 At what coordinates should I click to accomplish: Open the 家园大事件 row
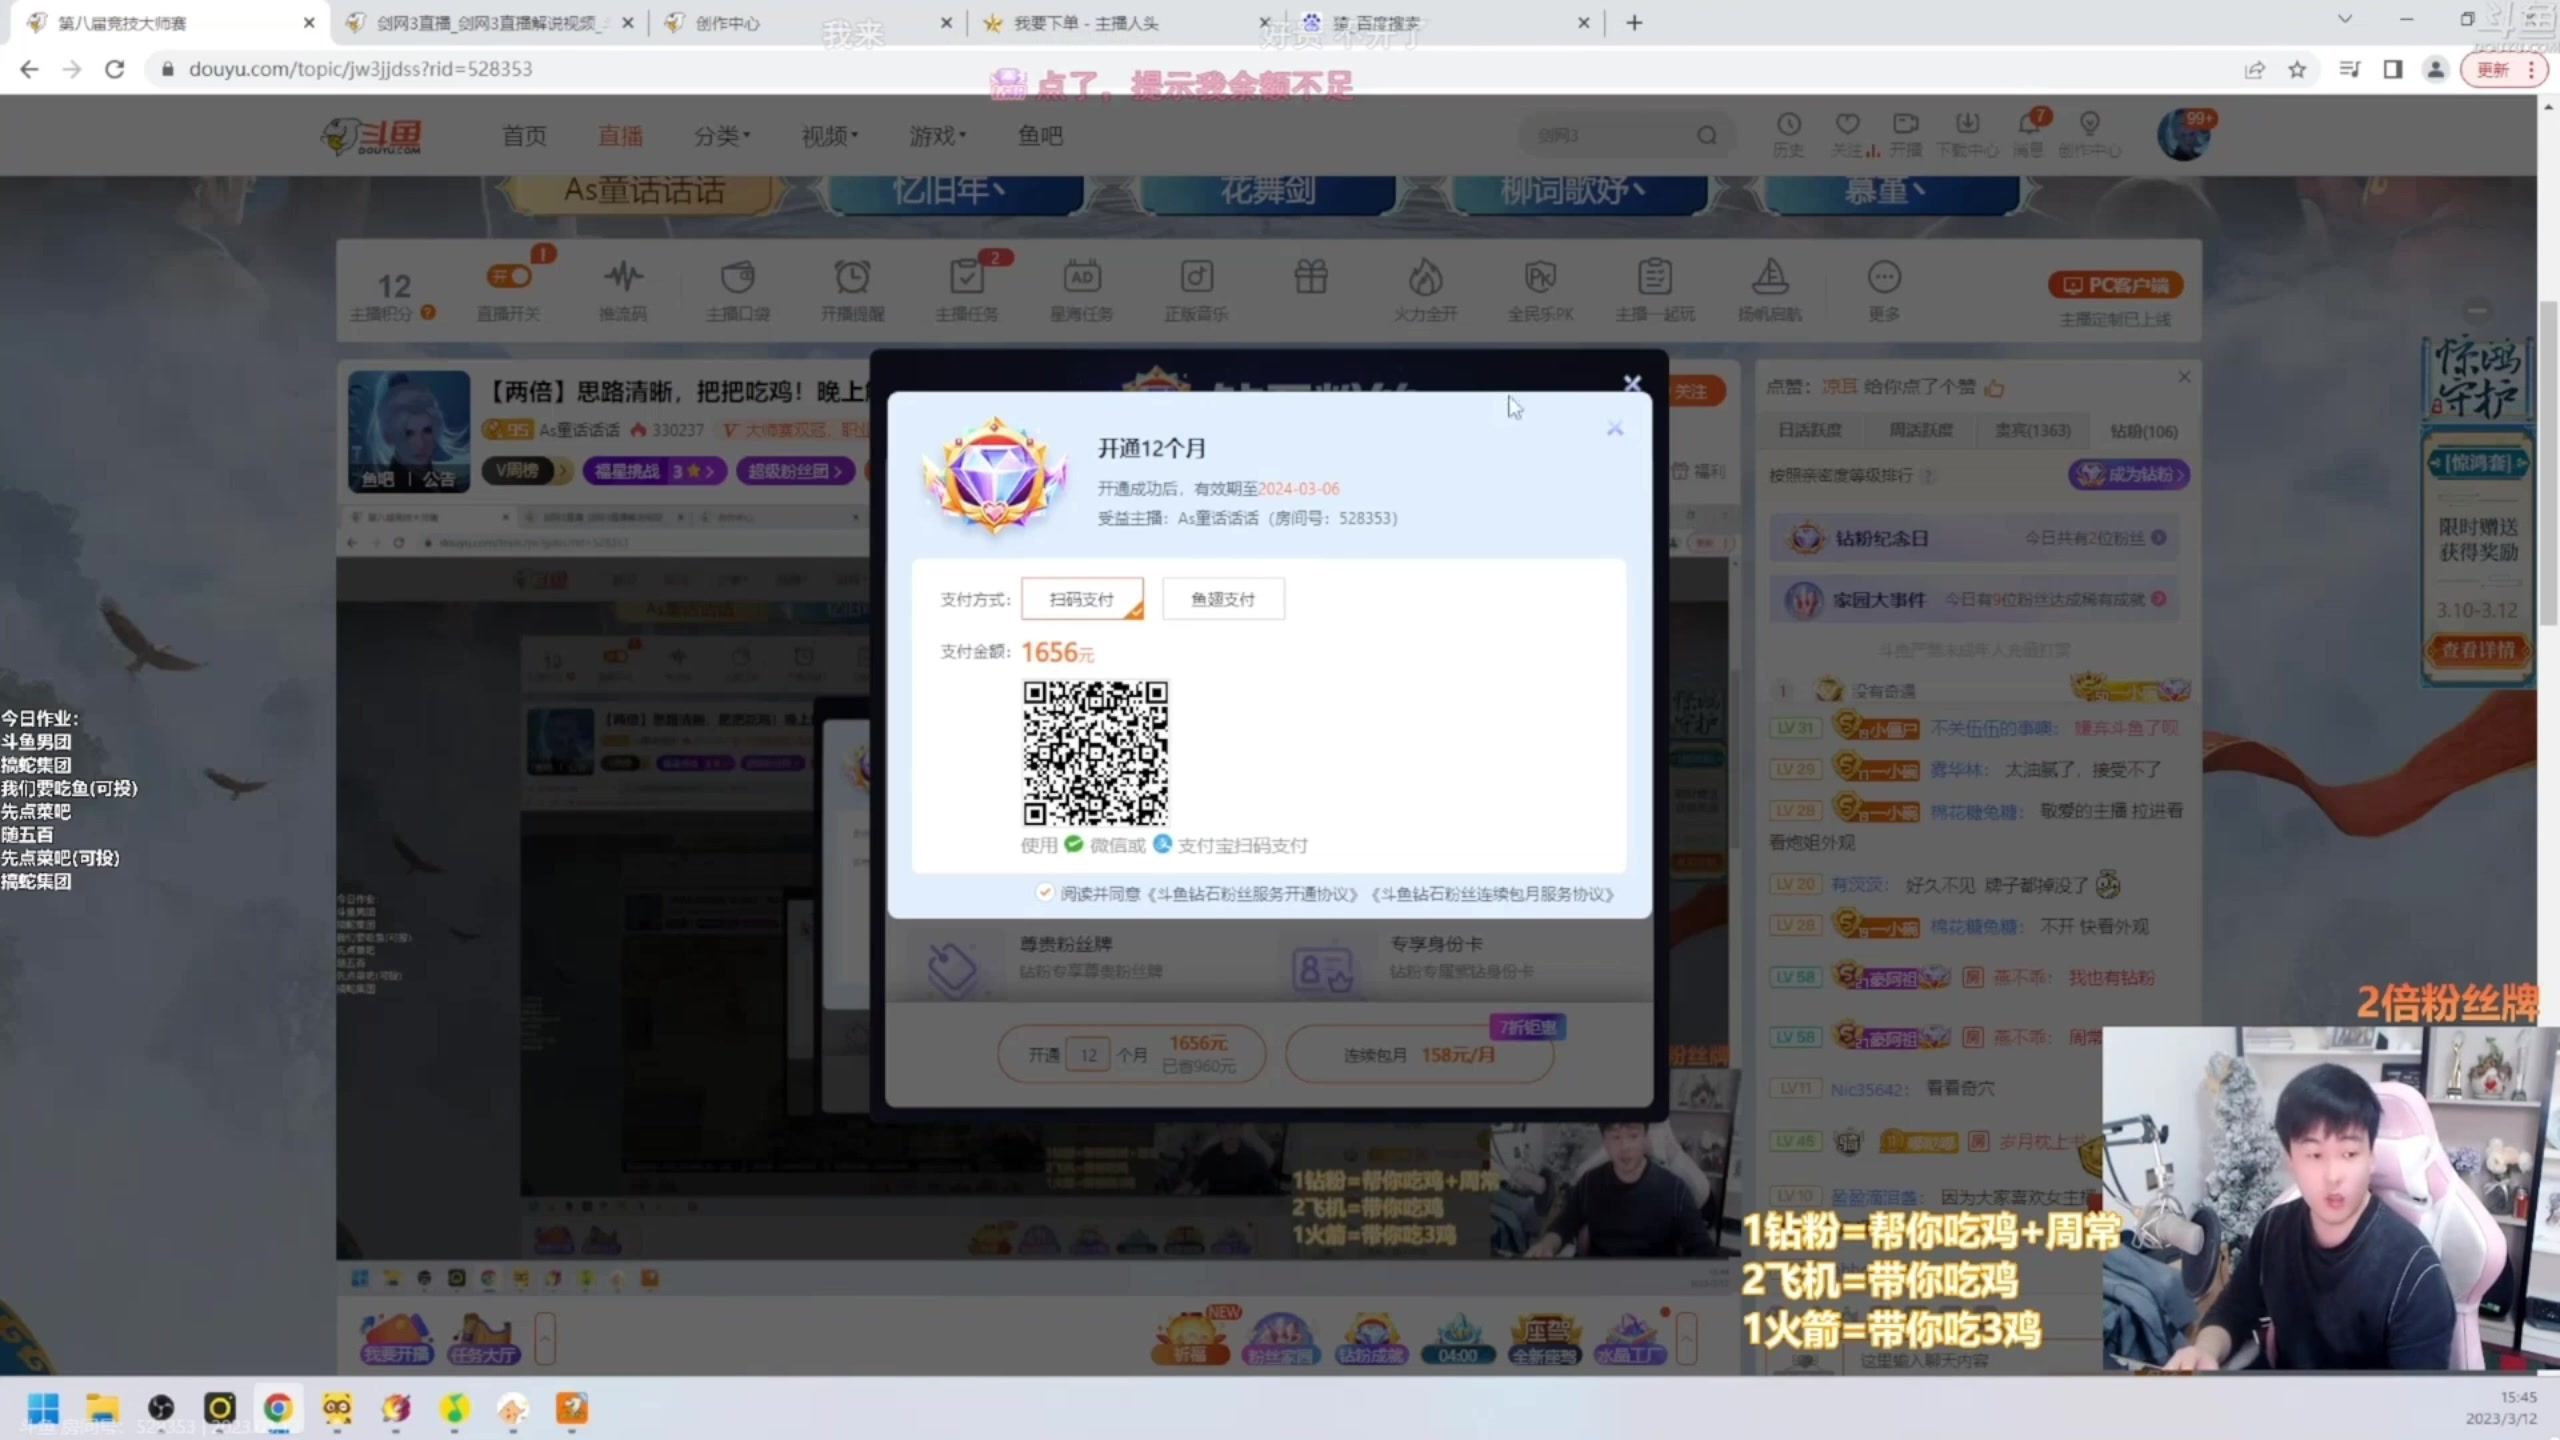pos(1975,599)
